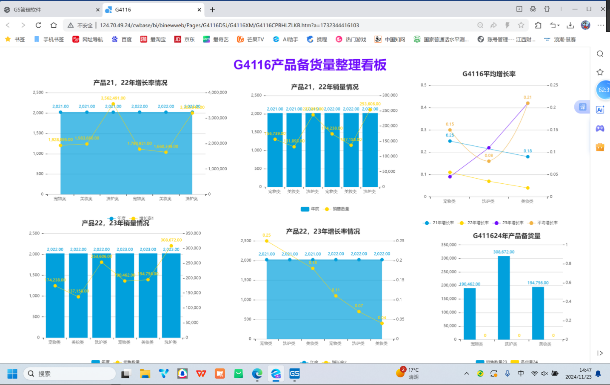Image resolution: width=610 pixels, height=385 pixels.
Task: Bookmark this page with the star icon
Action: tap(521, 25)
